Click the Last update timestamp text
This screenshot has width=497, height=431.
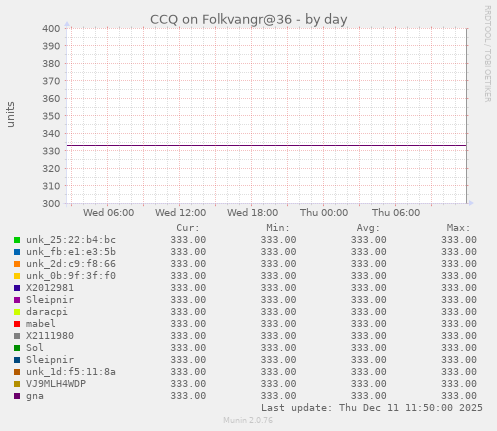point(372,408)
